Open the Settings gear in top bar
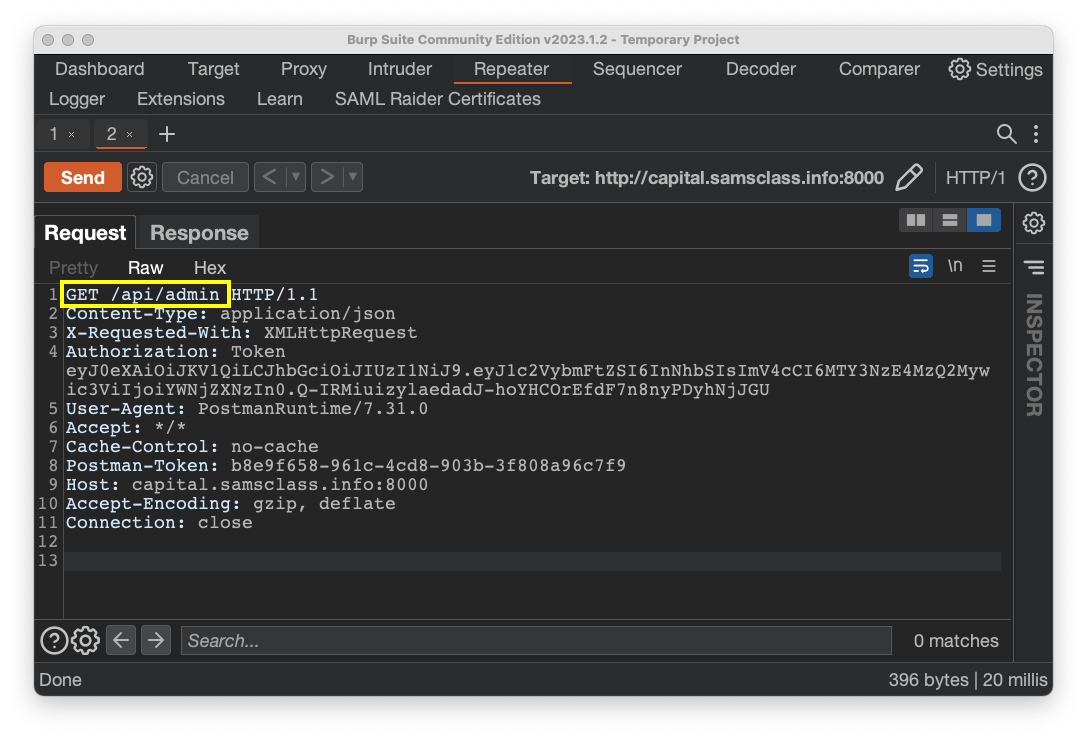This screenshot has height=738, width=1087. click(995, 69)
